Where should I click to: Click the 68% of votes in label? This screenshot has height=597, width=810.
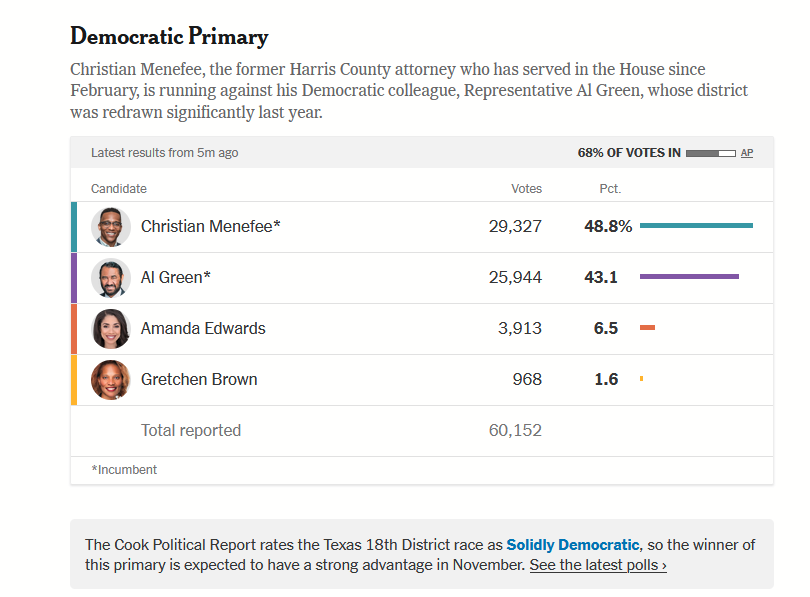[x=629, y=153]
